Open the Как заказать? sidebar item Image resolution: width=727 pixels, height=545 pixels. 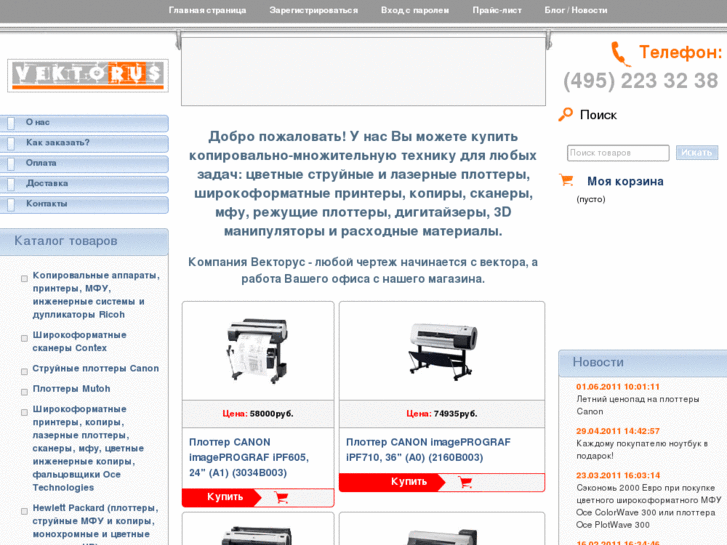pos(84,143)
